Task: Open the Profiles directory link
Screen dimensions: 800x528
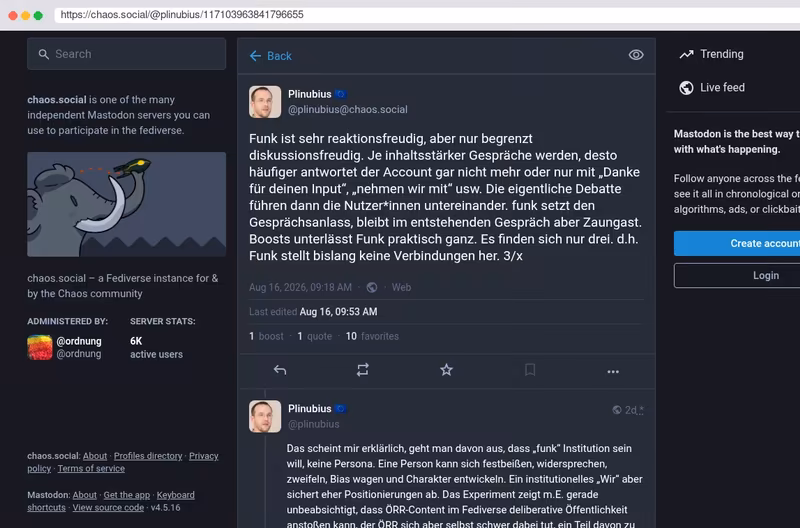Action: [x=148, y=456]
